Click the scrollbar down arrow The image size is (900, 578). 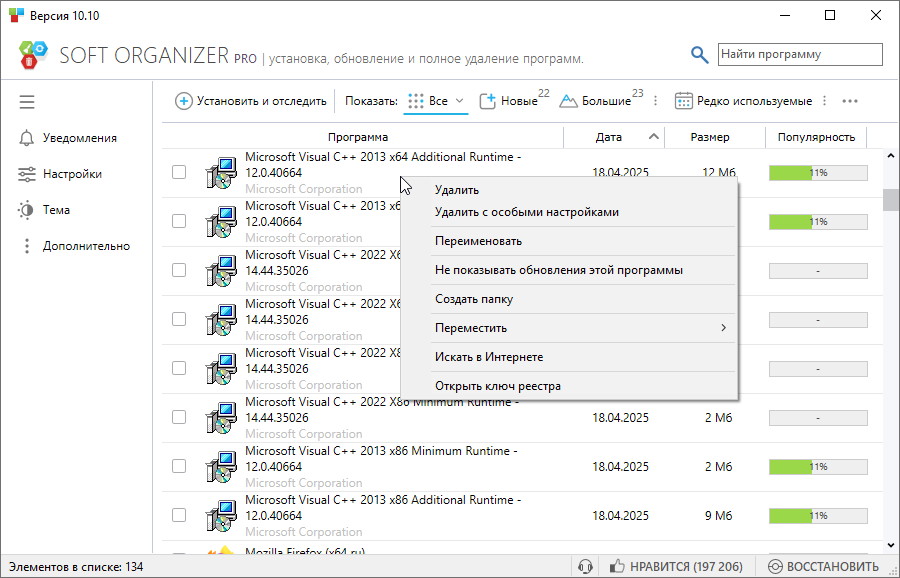(x=891, y=545)
